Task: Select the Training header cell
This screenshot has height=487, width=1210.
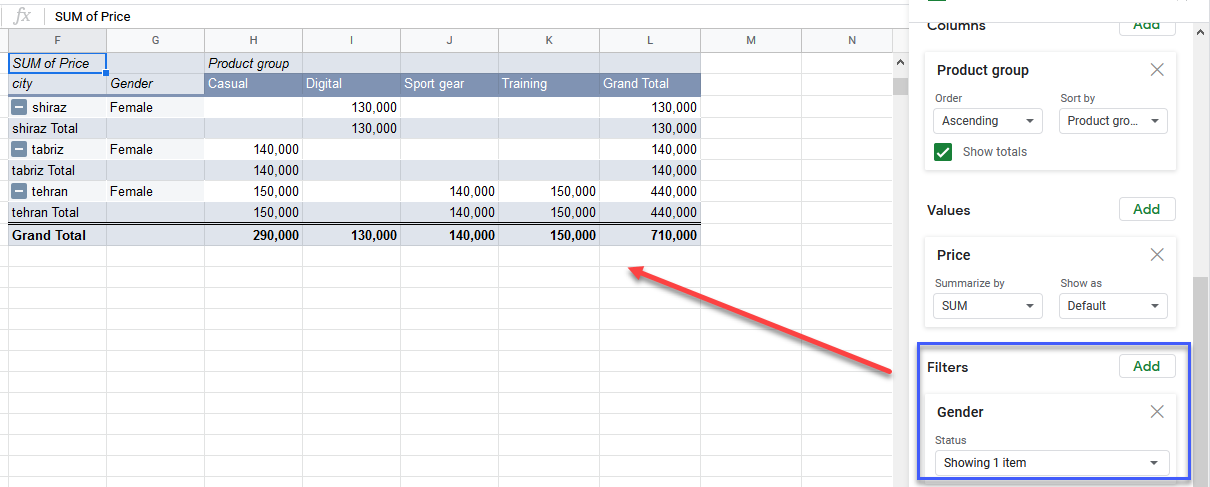Action: tap(549, 84)
